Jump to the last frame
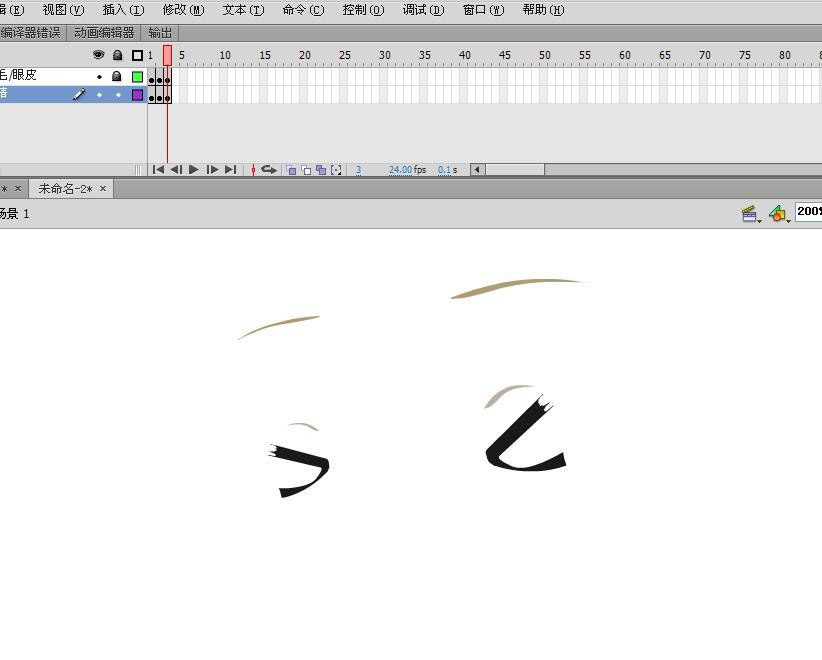This screenshot has width=822, height=660. 230,170
